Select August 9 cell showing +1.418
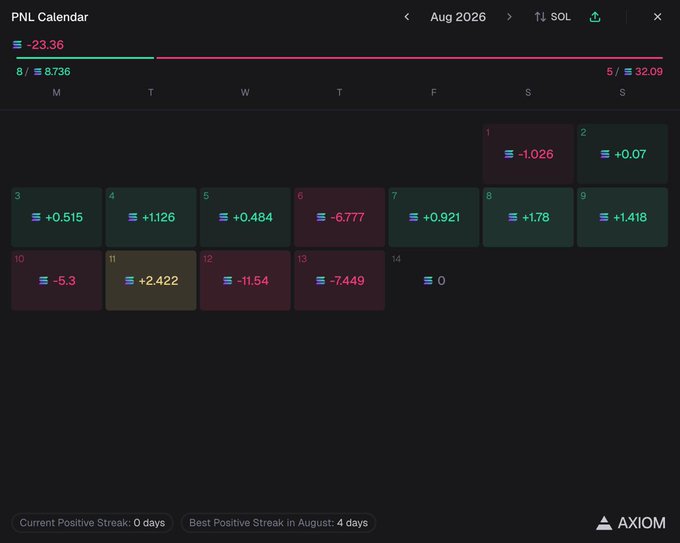 coord(622,217)
